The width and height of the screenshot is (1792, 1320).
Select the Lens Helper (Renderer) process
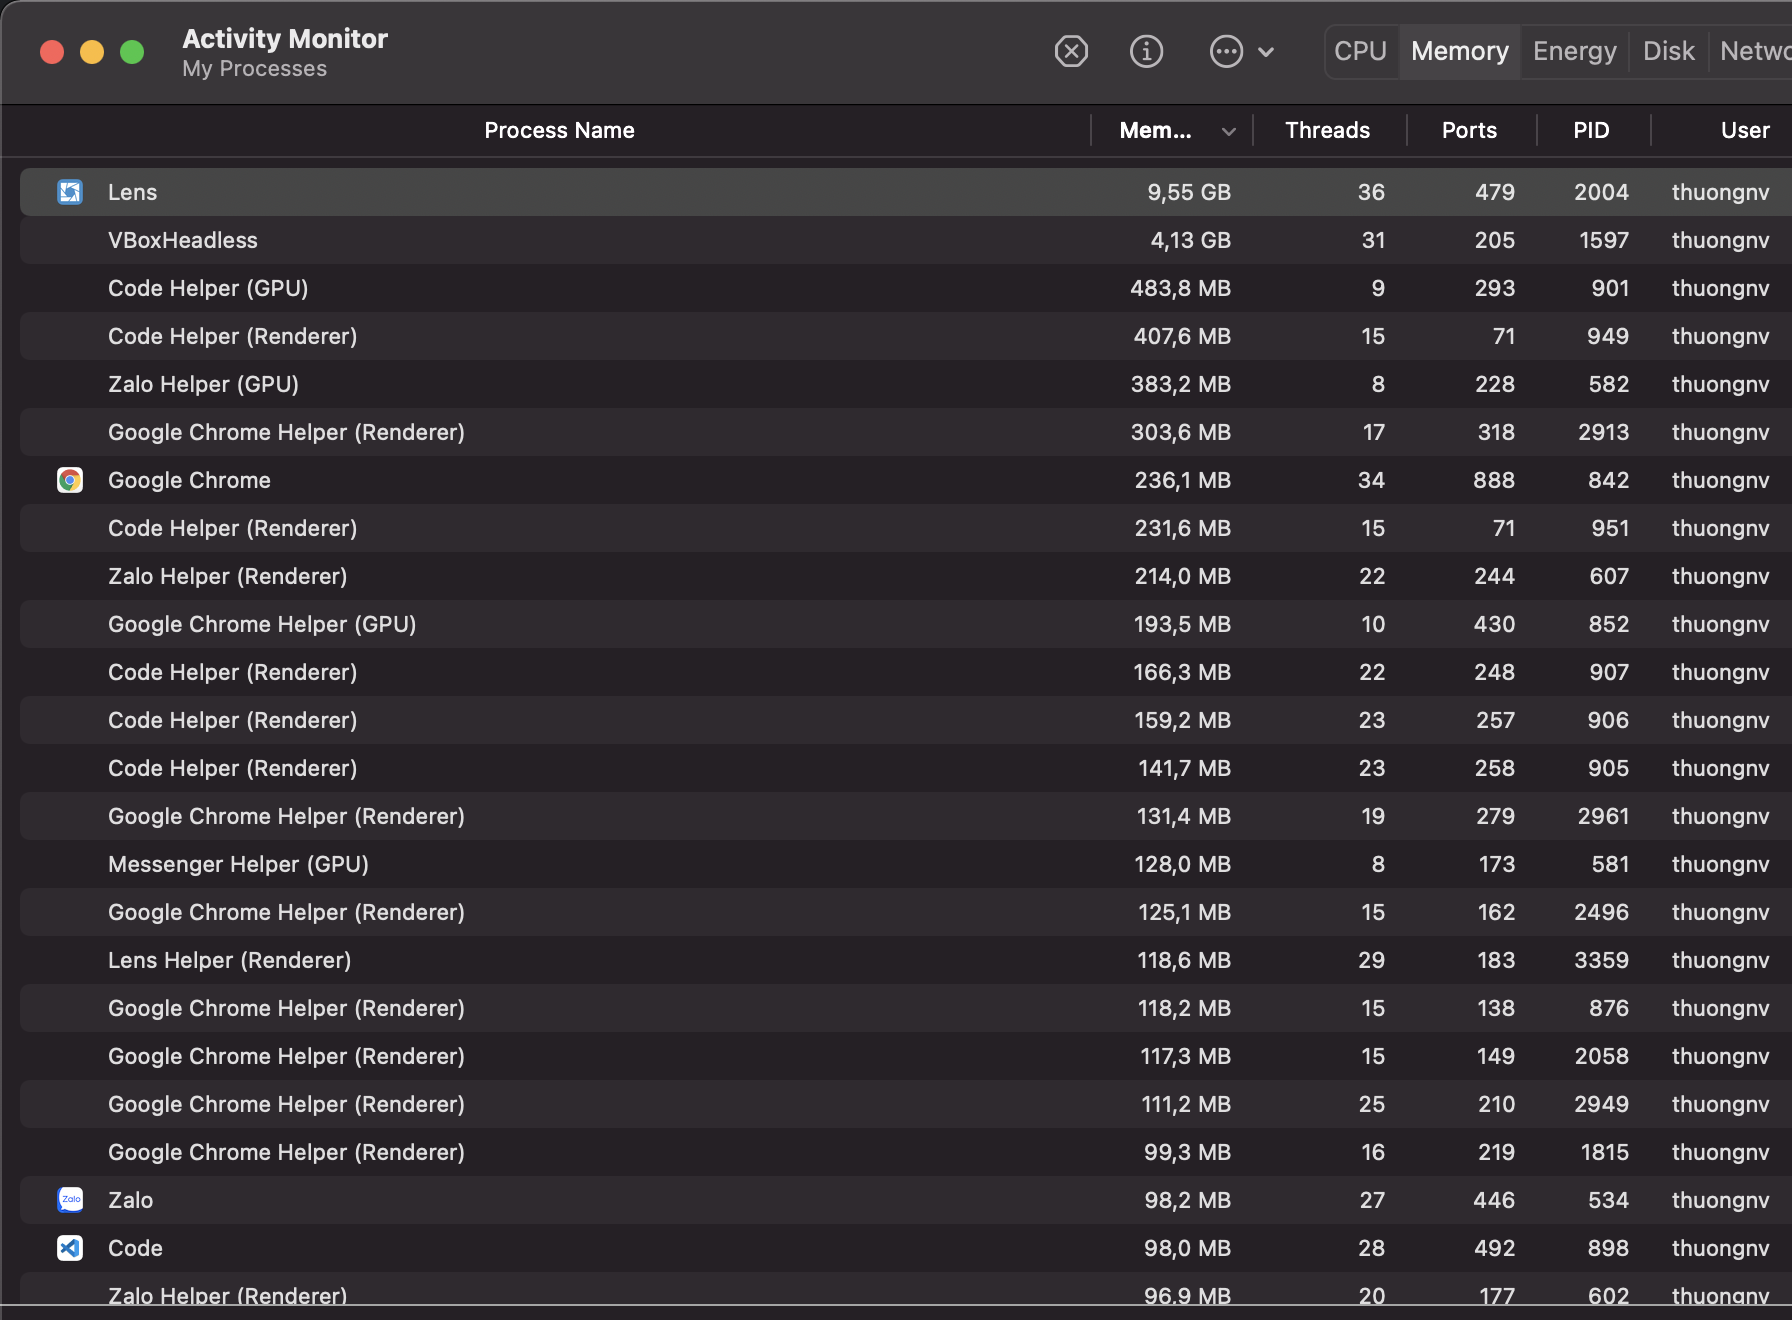[x=905, y=960]
